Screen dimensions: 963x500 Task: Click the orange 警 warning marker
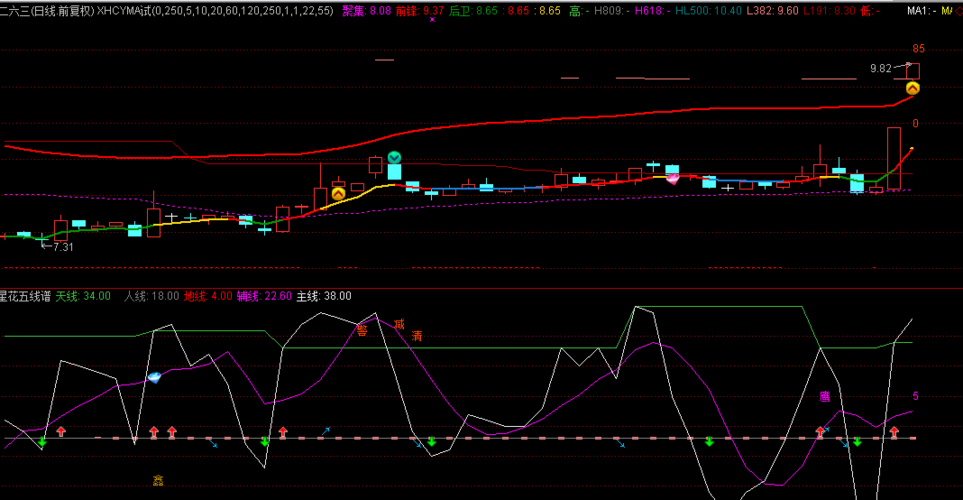[x=362, y=330]
